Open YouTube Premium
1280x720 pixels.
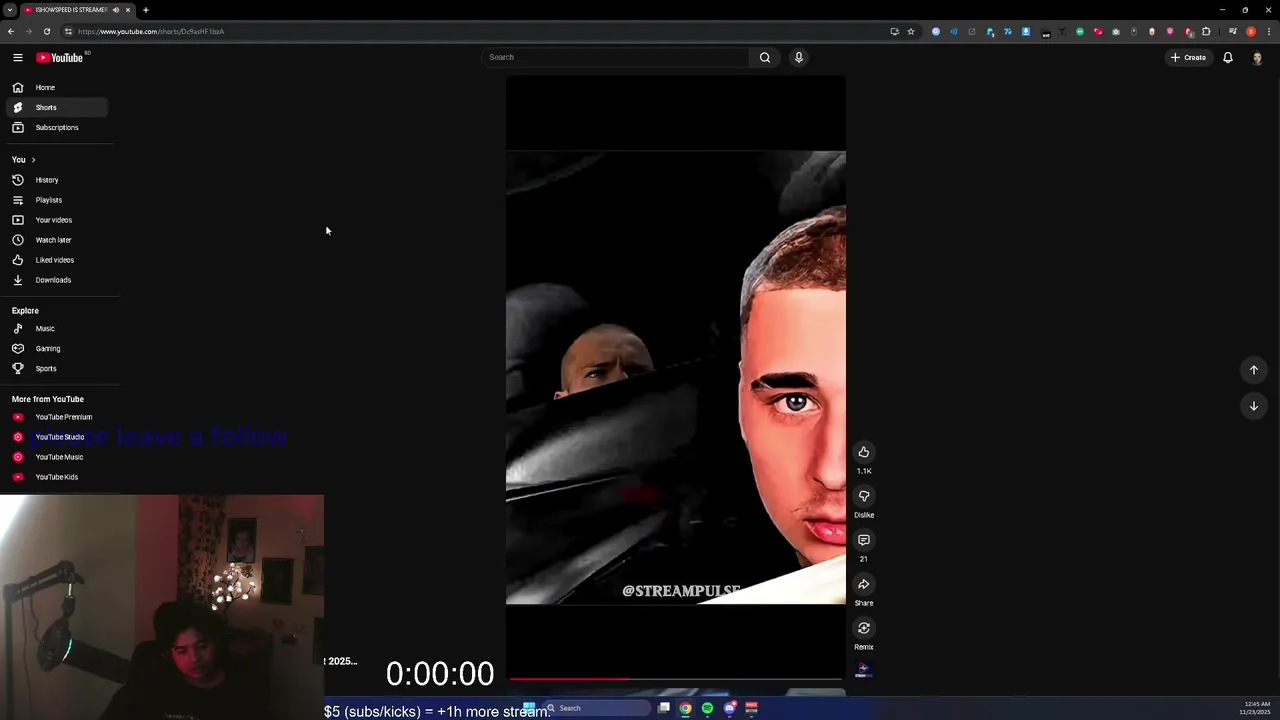tap(56, 417)
